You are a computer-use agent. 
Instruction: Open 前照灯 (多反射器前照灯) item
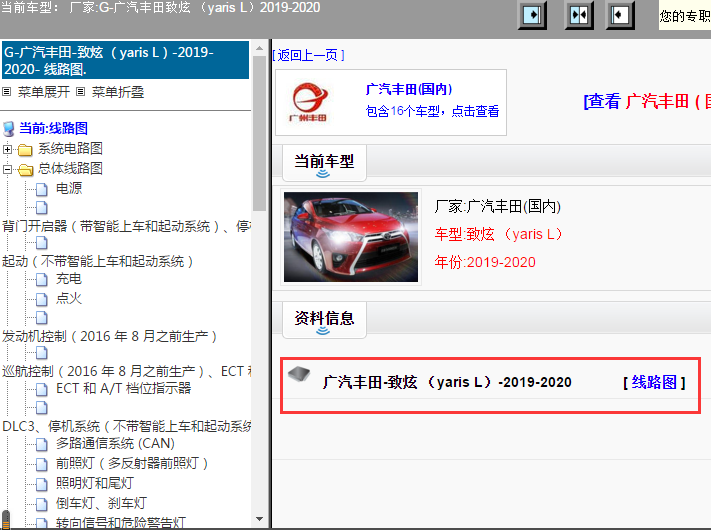pyautogui.click(x=132, y=463)
